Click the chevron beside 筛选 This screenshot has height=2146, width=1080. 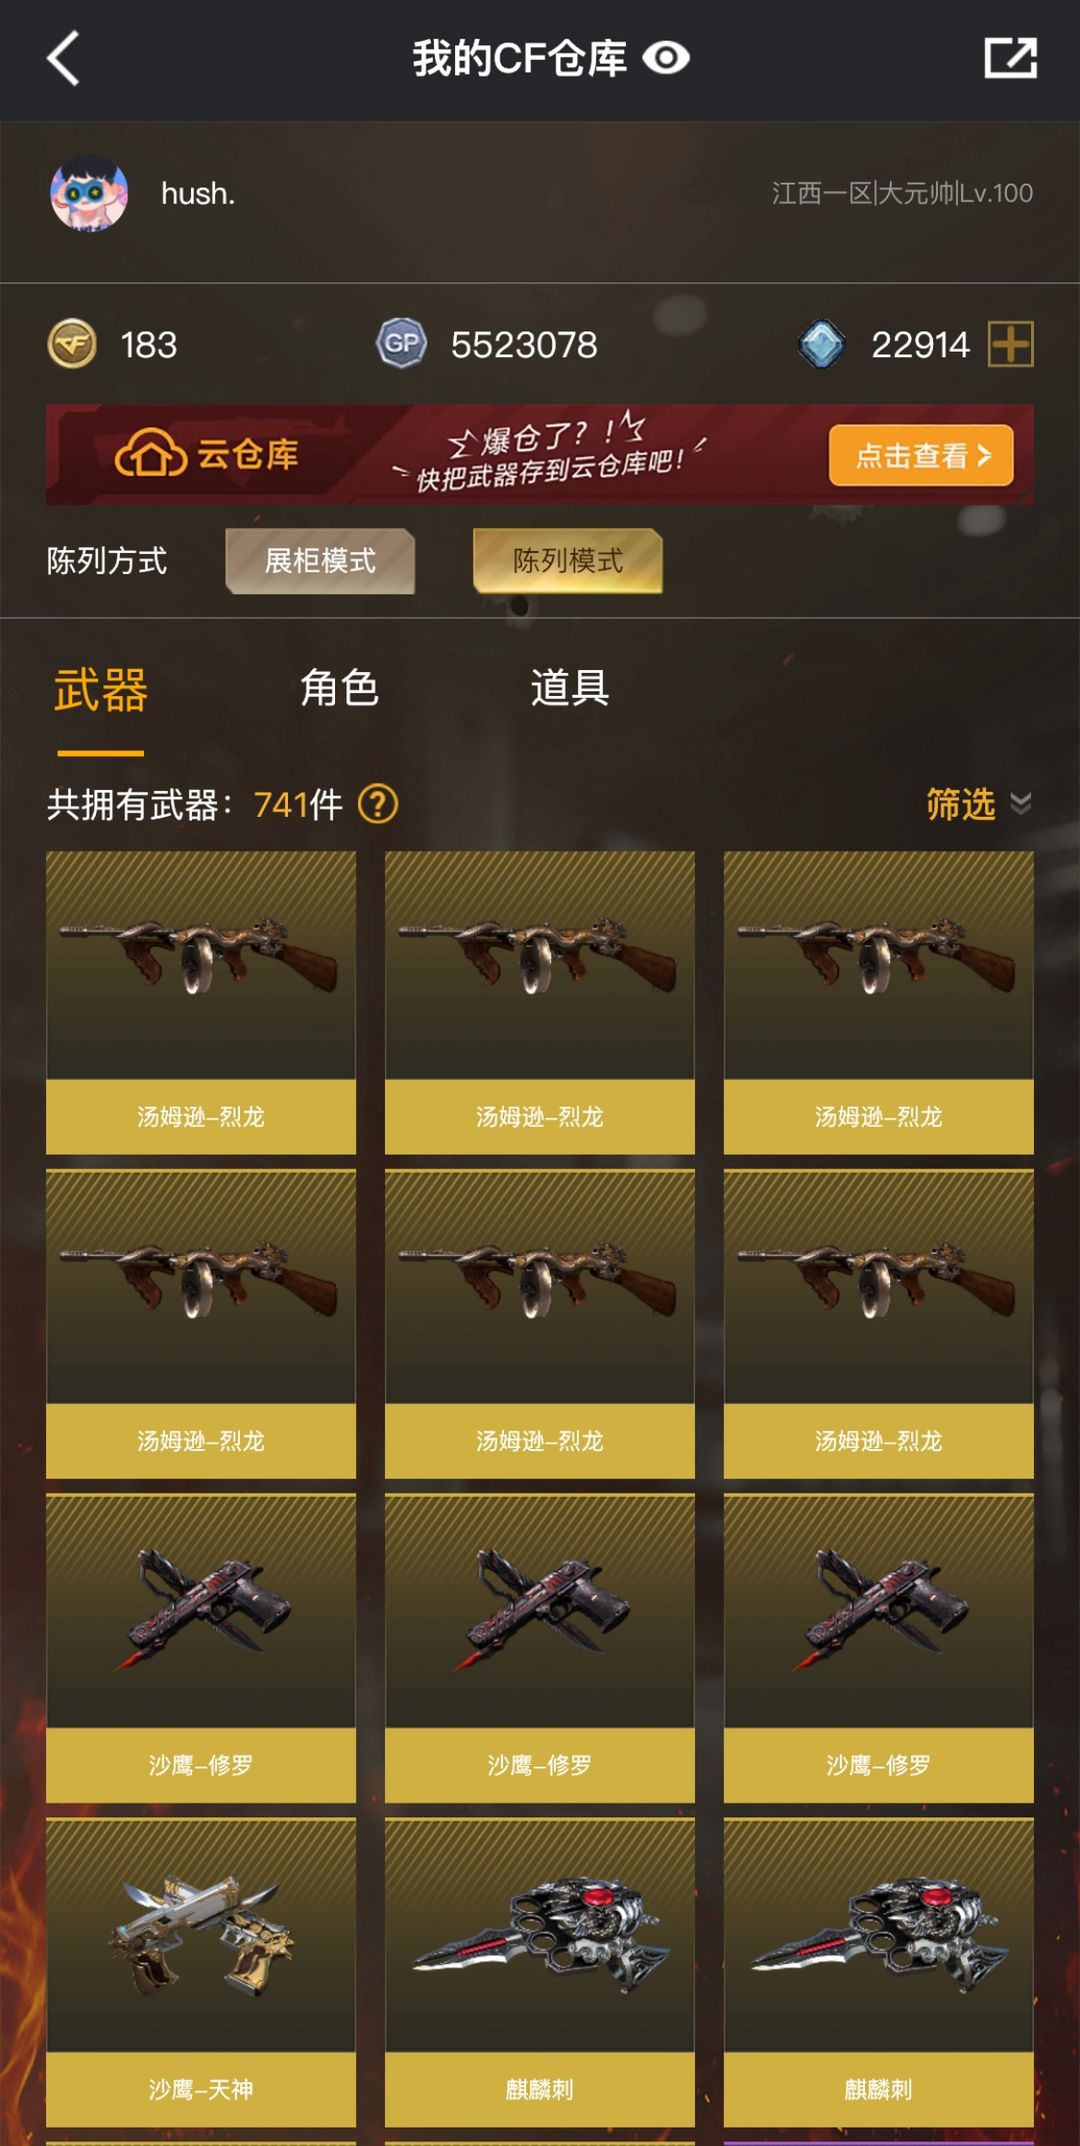pyautogui.click(x=1021, y=804)
